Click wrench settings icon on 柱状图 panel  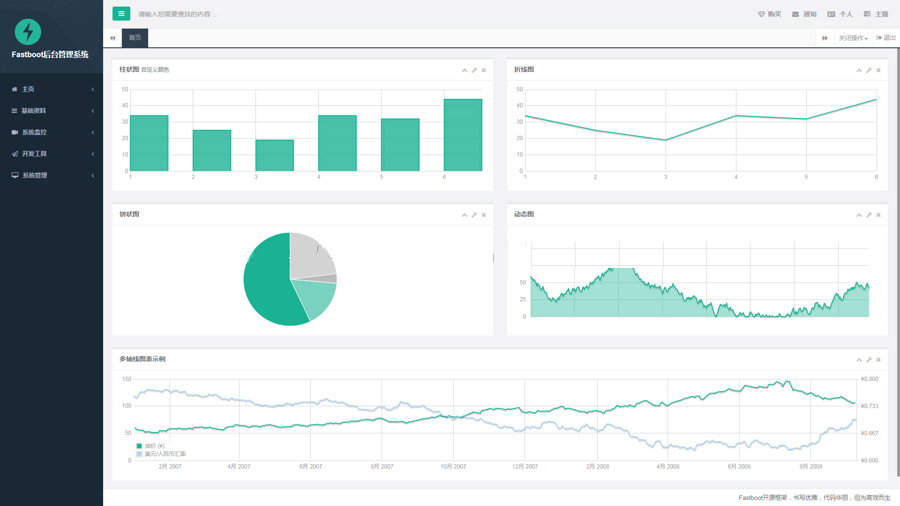pyautogui.click(x=474, y=70)
